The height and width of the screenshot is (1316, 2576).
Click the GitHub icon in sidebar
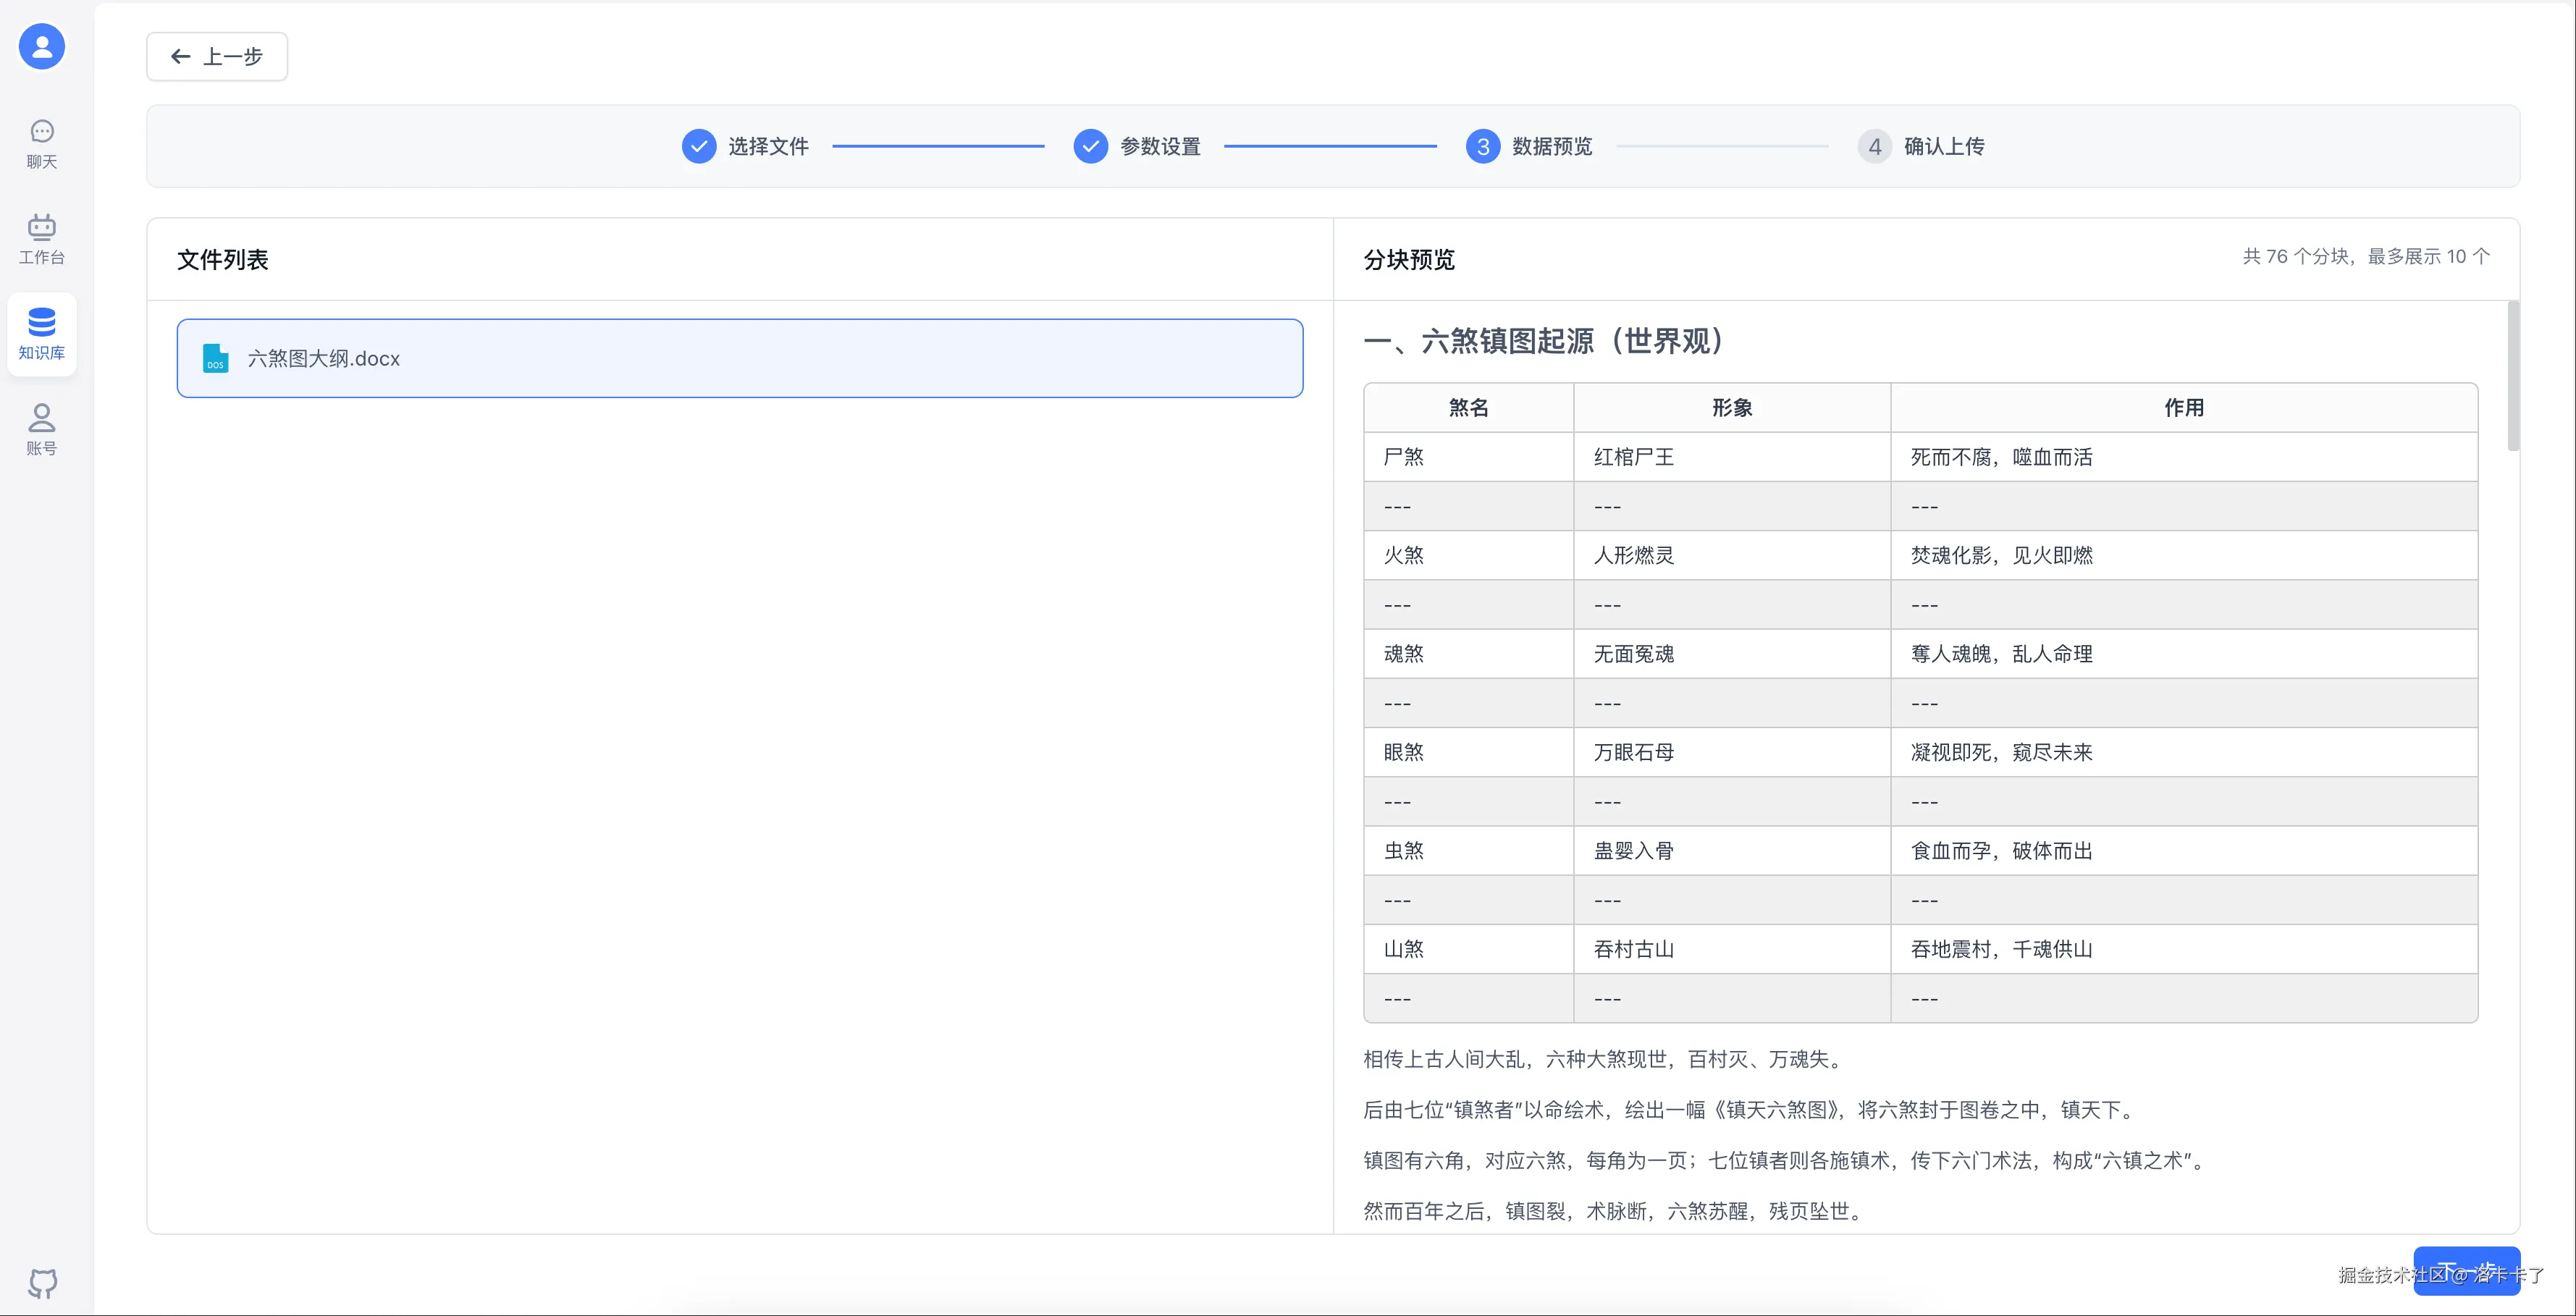coord(42,1283)
